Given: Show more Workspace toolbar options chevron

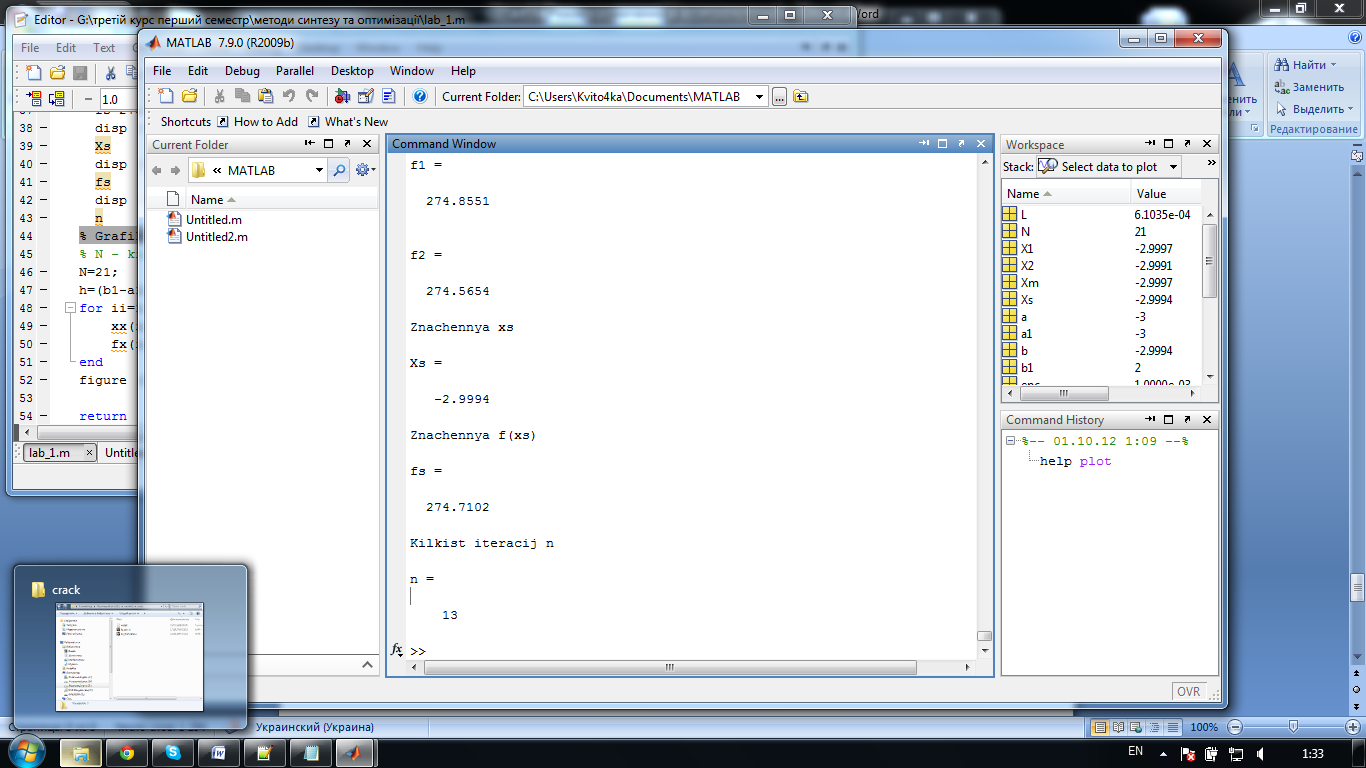Looking at the screenshot, I should (1211, 163).
